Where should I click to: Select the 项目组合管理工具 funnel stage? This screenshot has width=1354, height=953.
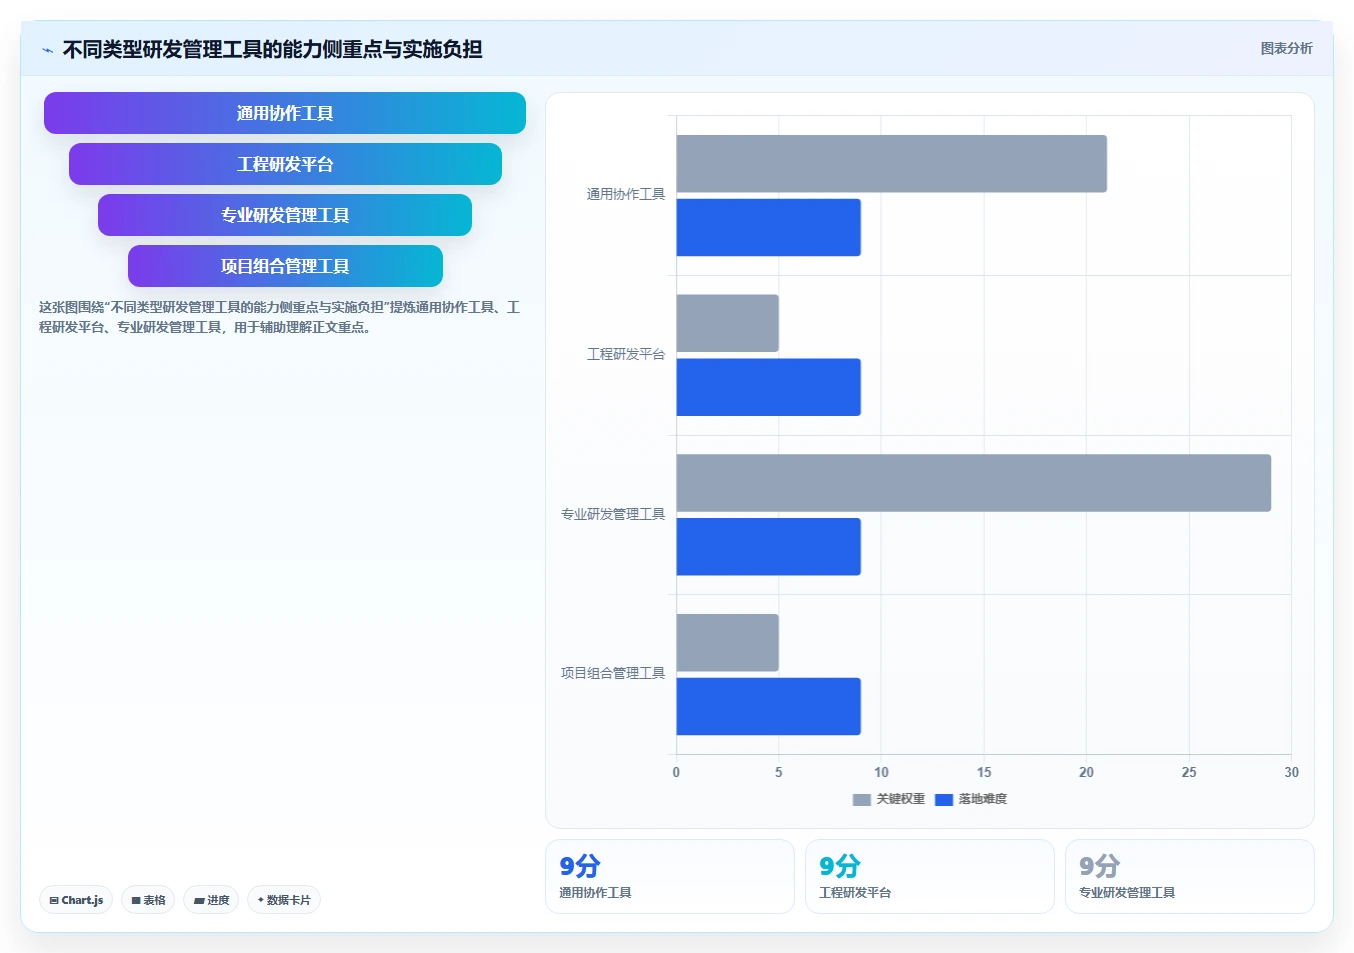click(x=285, y=266)
